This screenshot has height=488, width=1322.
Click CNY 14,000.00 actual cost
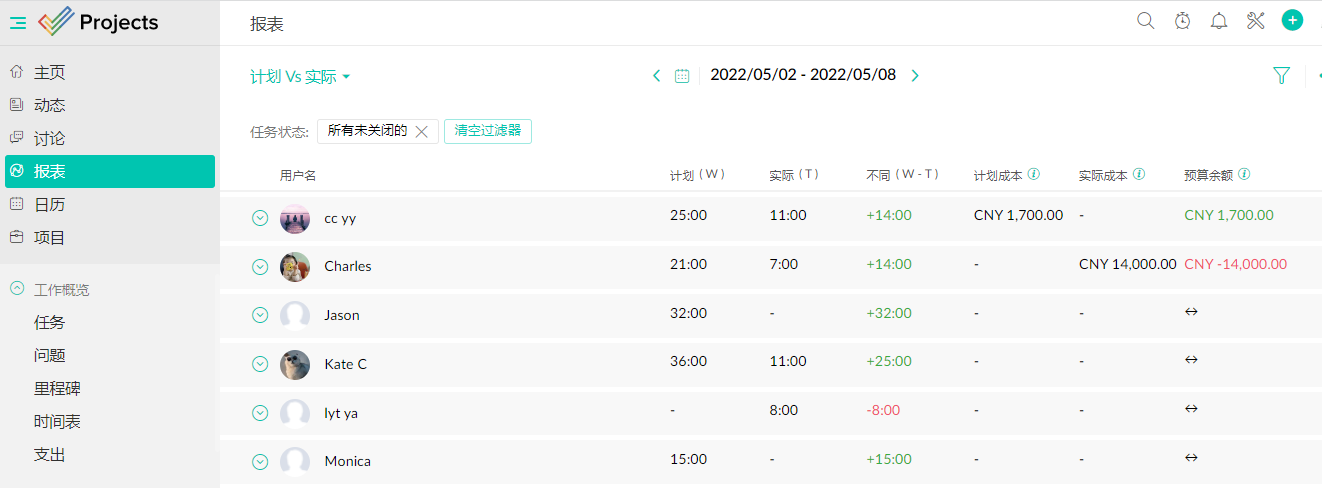(1127, 265)
